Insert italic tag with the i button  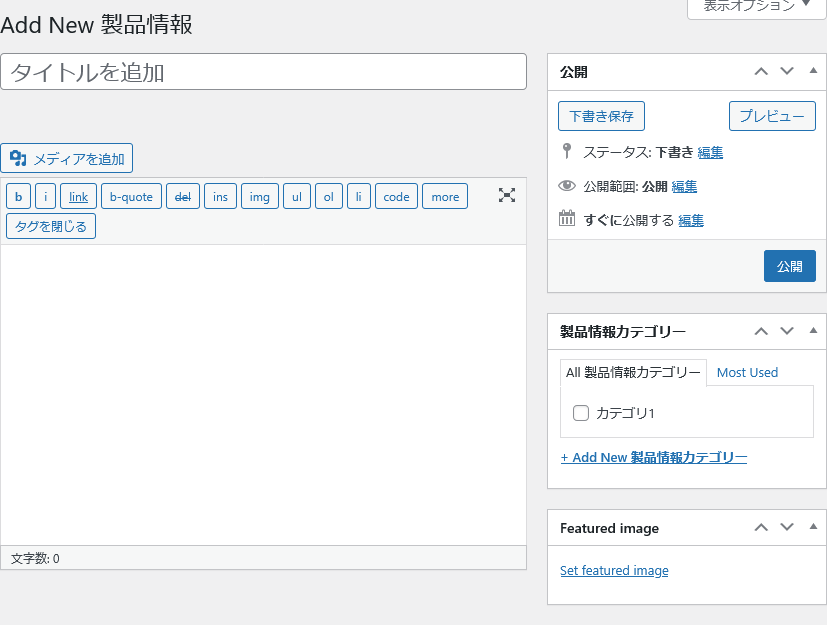click(x=46, y=197)
